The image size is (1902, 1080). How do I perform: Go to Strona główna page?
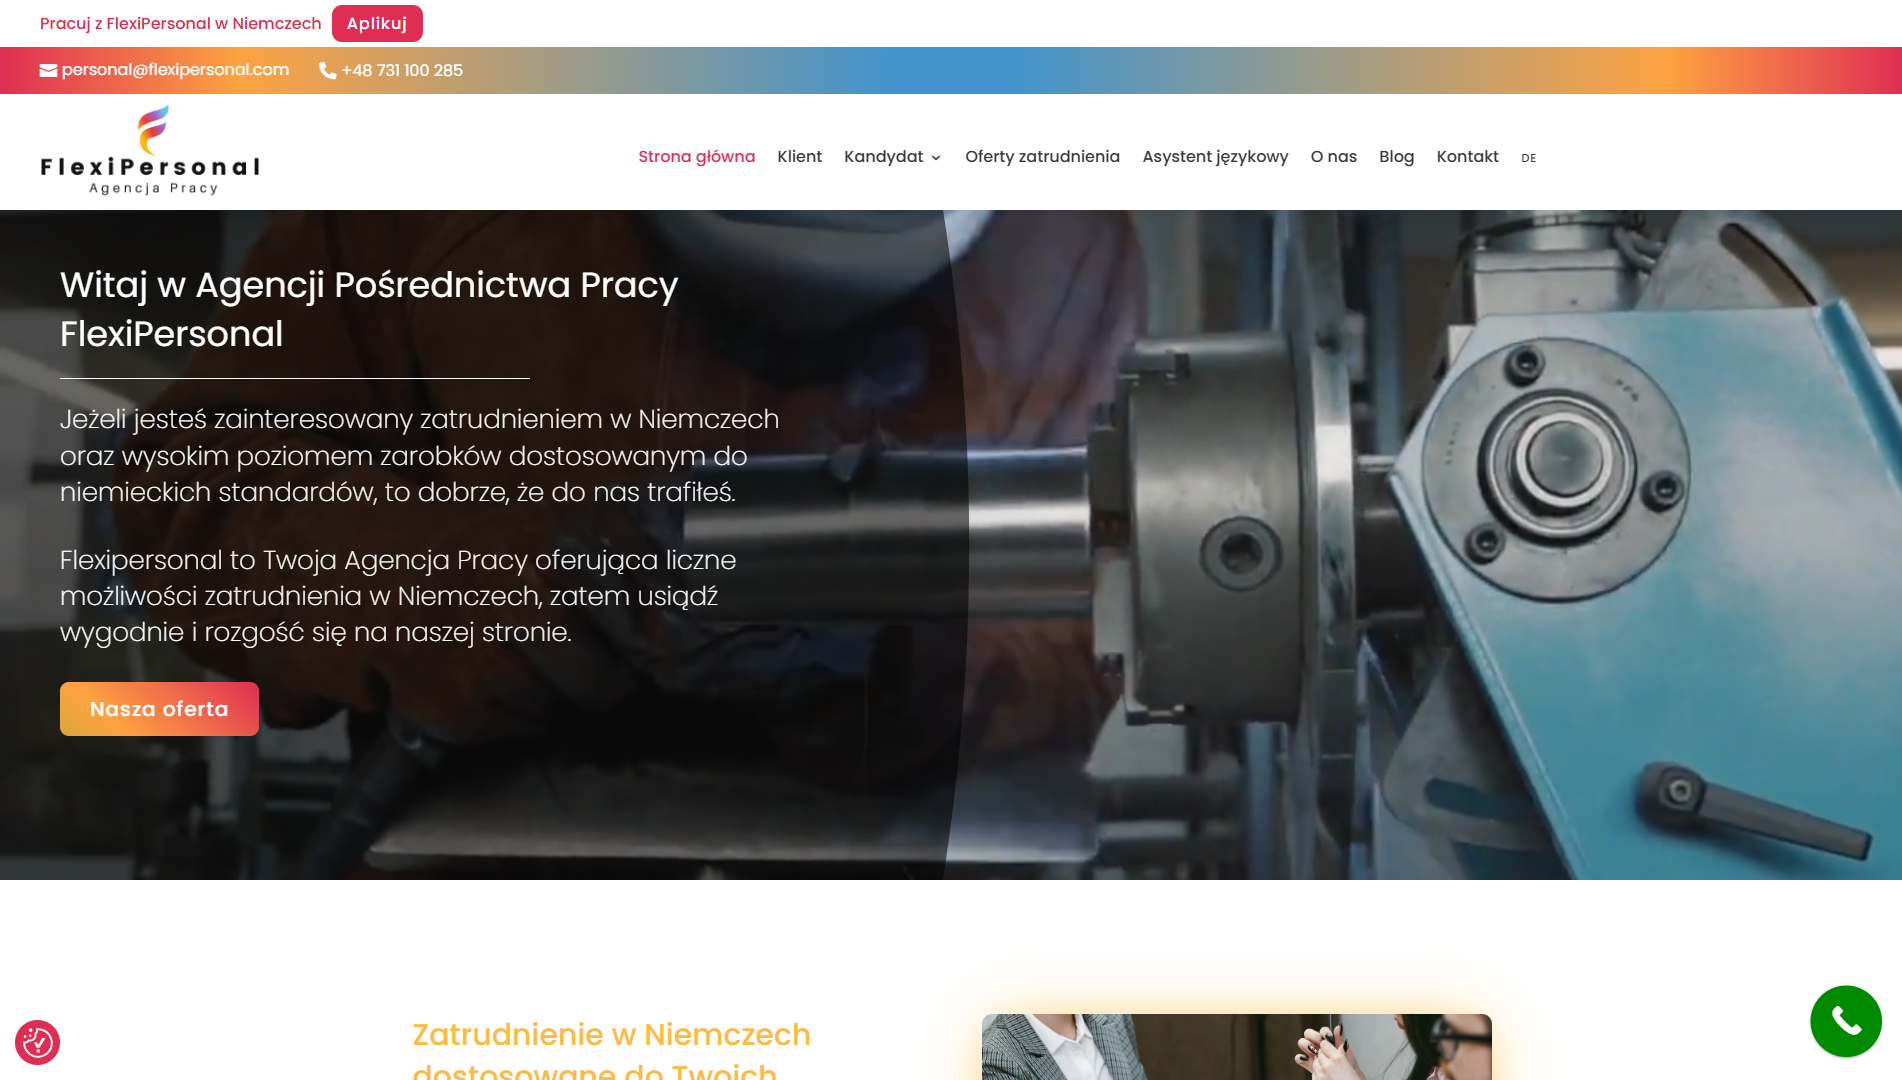[x=696, y=157]
